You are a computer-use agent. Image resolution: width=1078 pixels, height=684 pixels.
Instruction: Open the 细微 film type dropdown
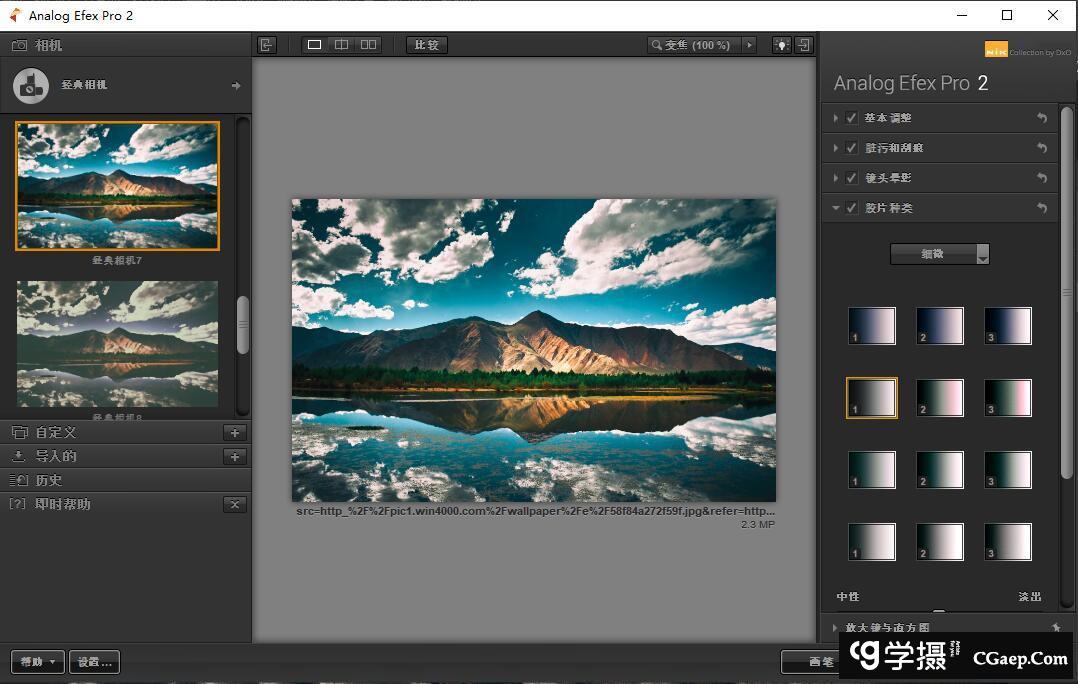(x=939, y=254)
